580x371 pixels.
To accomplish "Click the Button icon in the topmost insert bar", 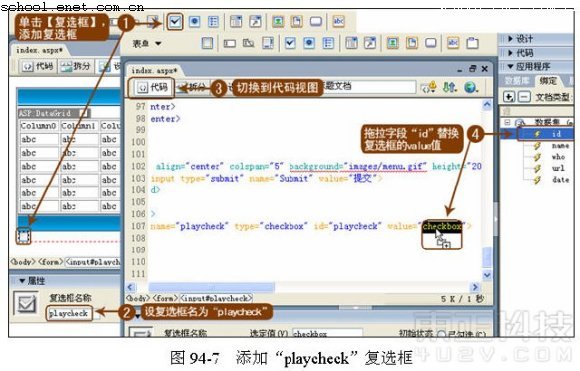I will [x=316, y=21].
